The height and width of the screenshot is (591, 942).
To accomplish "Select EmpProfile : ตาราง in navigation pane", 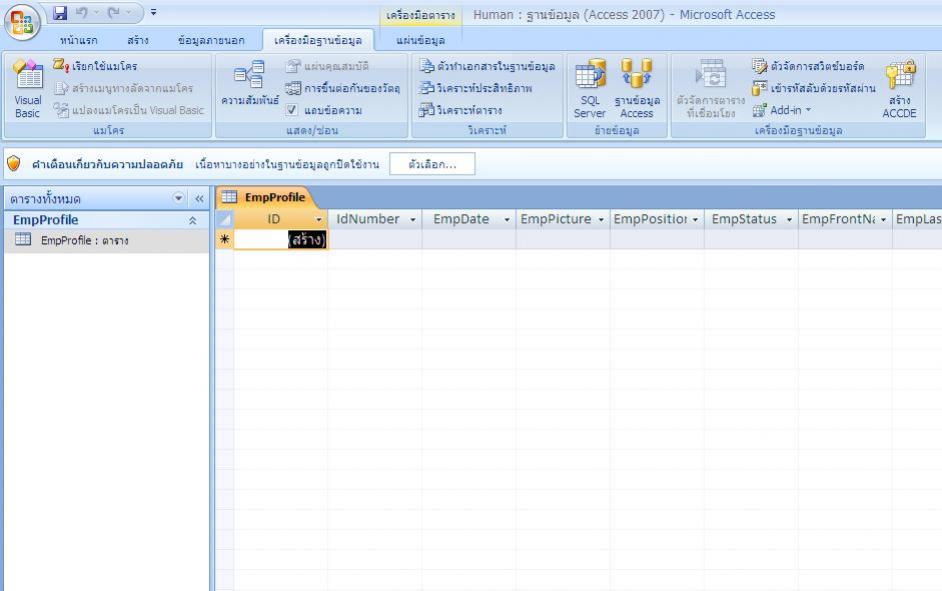I will click(107, 240).
